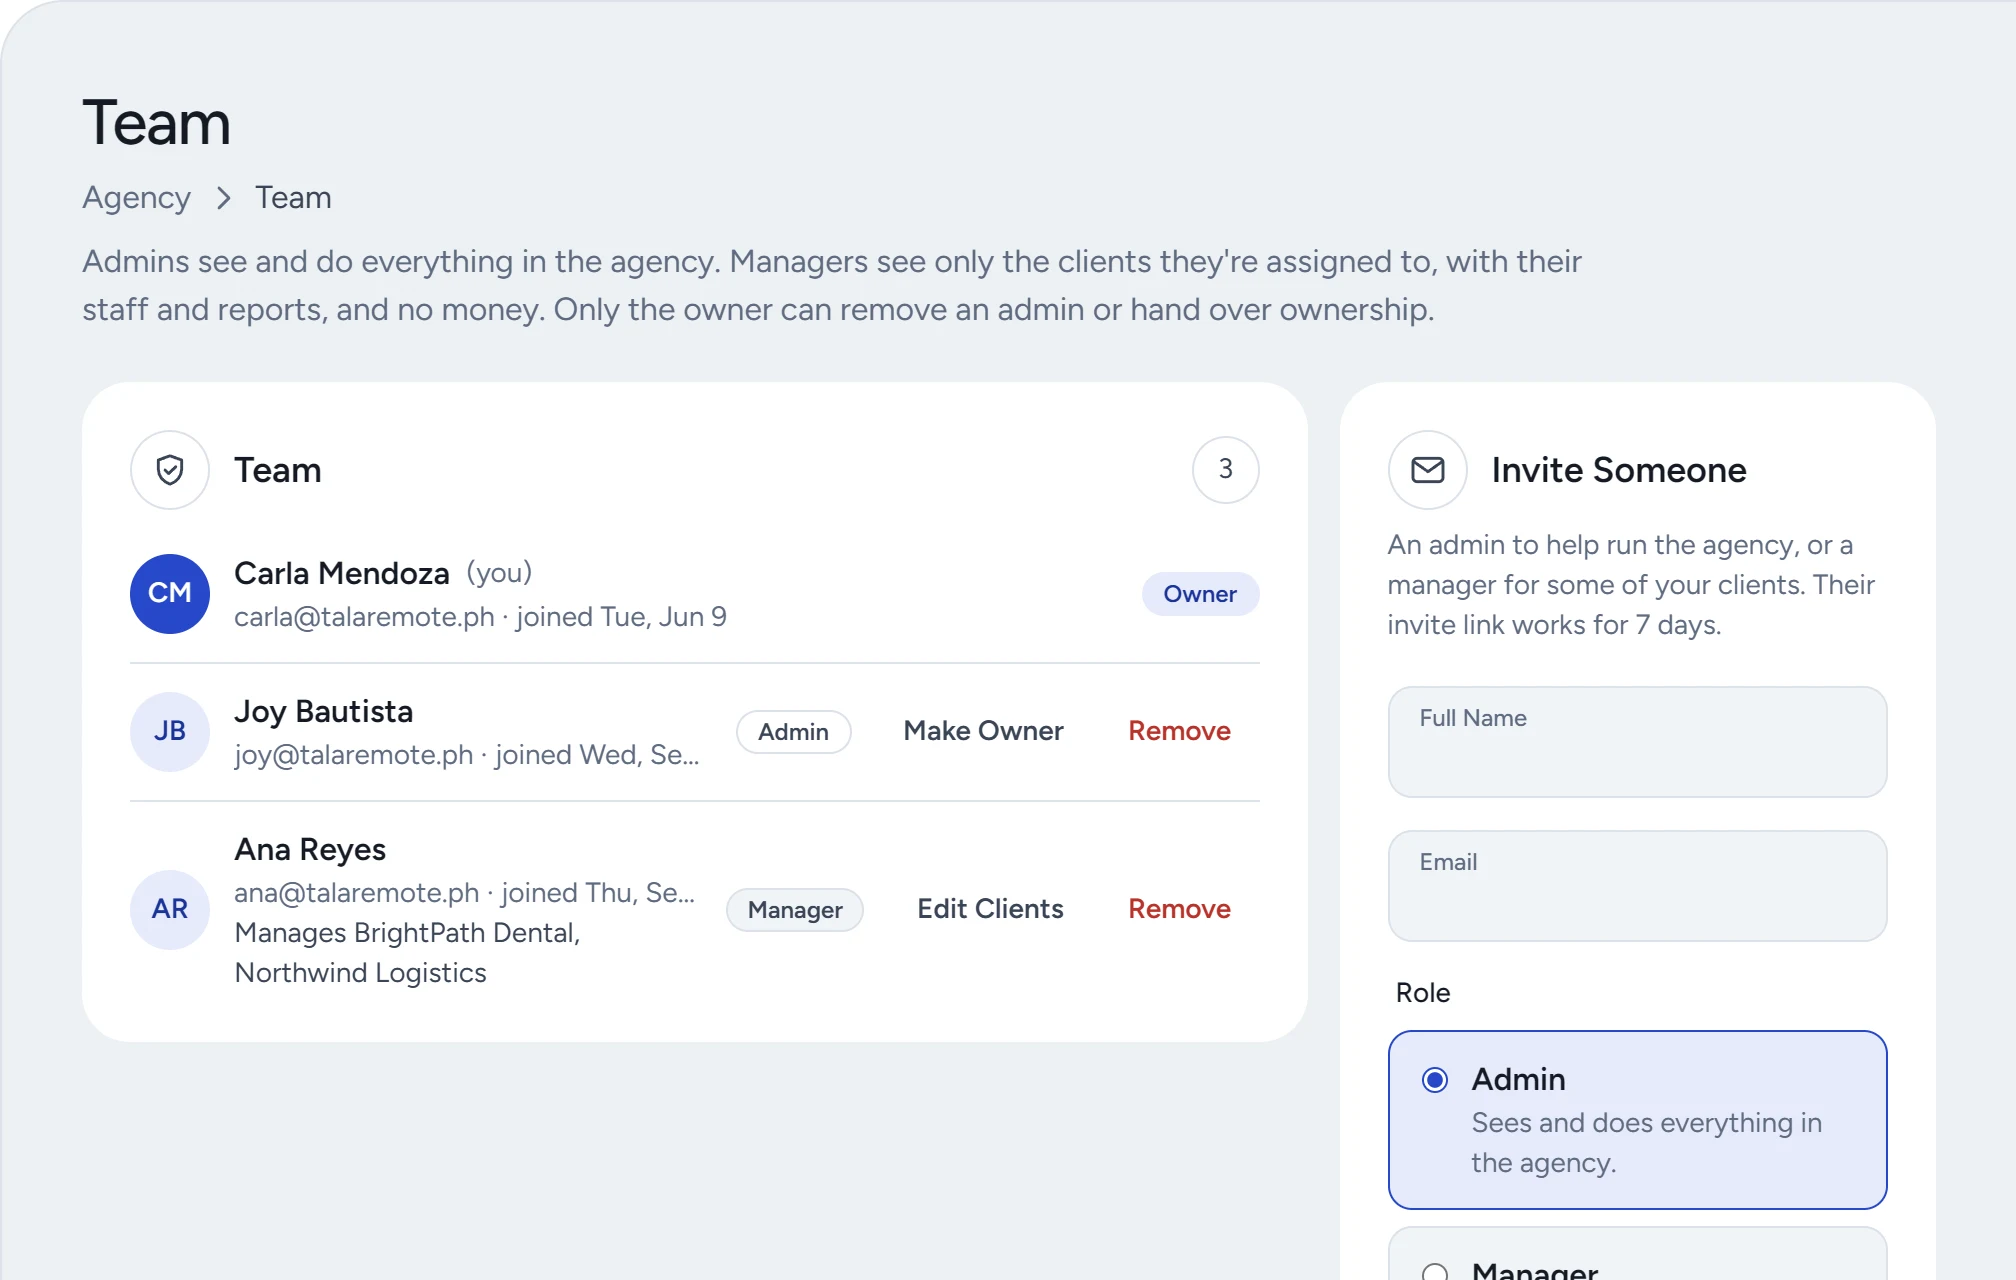Click the shield icon beside Team heading
Image resolution: width=2016 pixels, height=1280 pixels.
pos(170,470)
